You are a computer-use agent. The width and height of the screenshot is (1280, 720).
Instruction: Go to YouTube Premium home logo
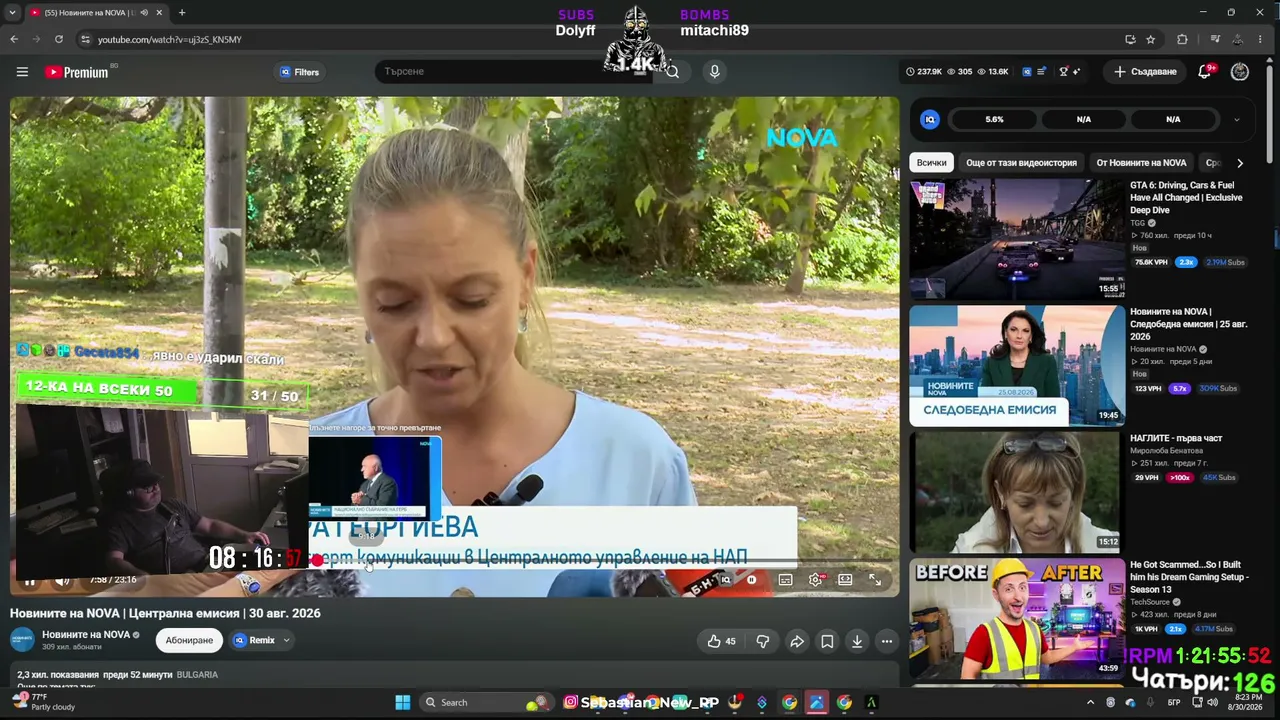pos(76,72)
